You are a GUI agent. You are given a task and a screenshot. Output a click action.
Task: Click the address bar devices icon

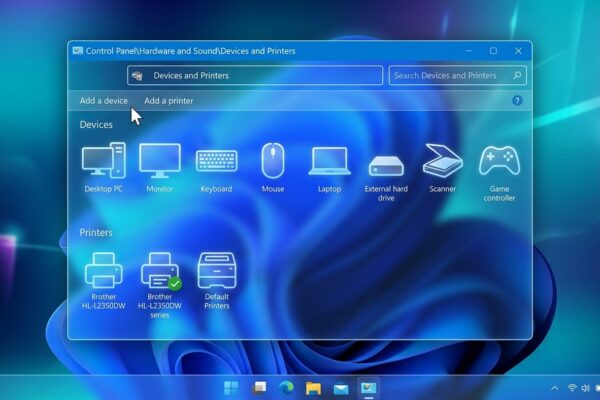(x=137, y=76)
